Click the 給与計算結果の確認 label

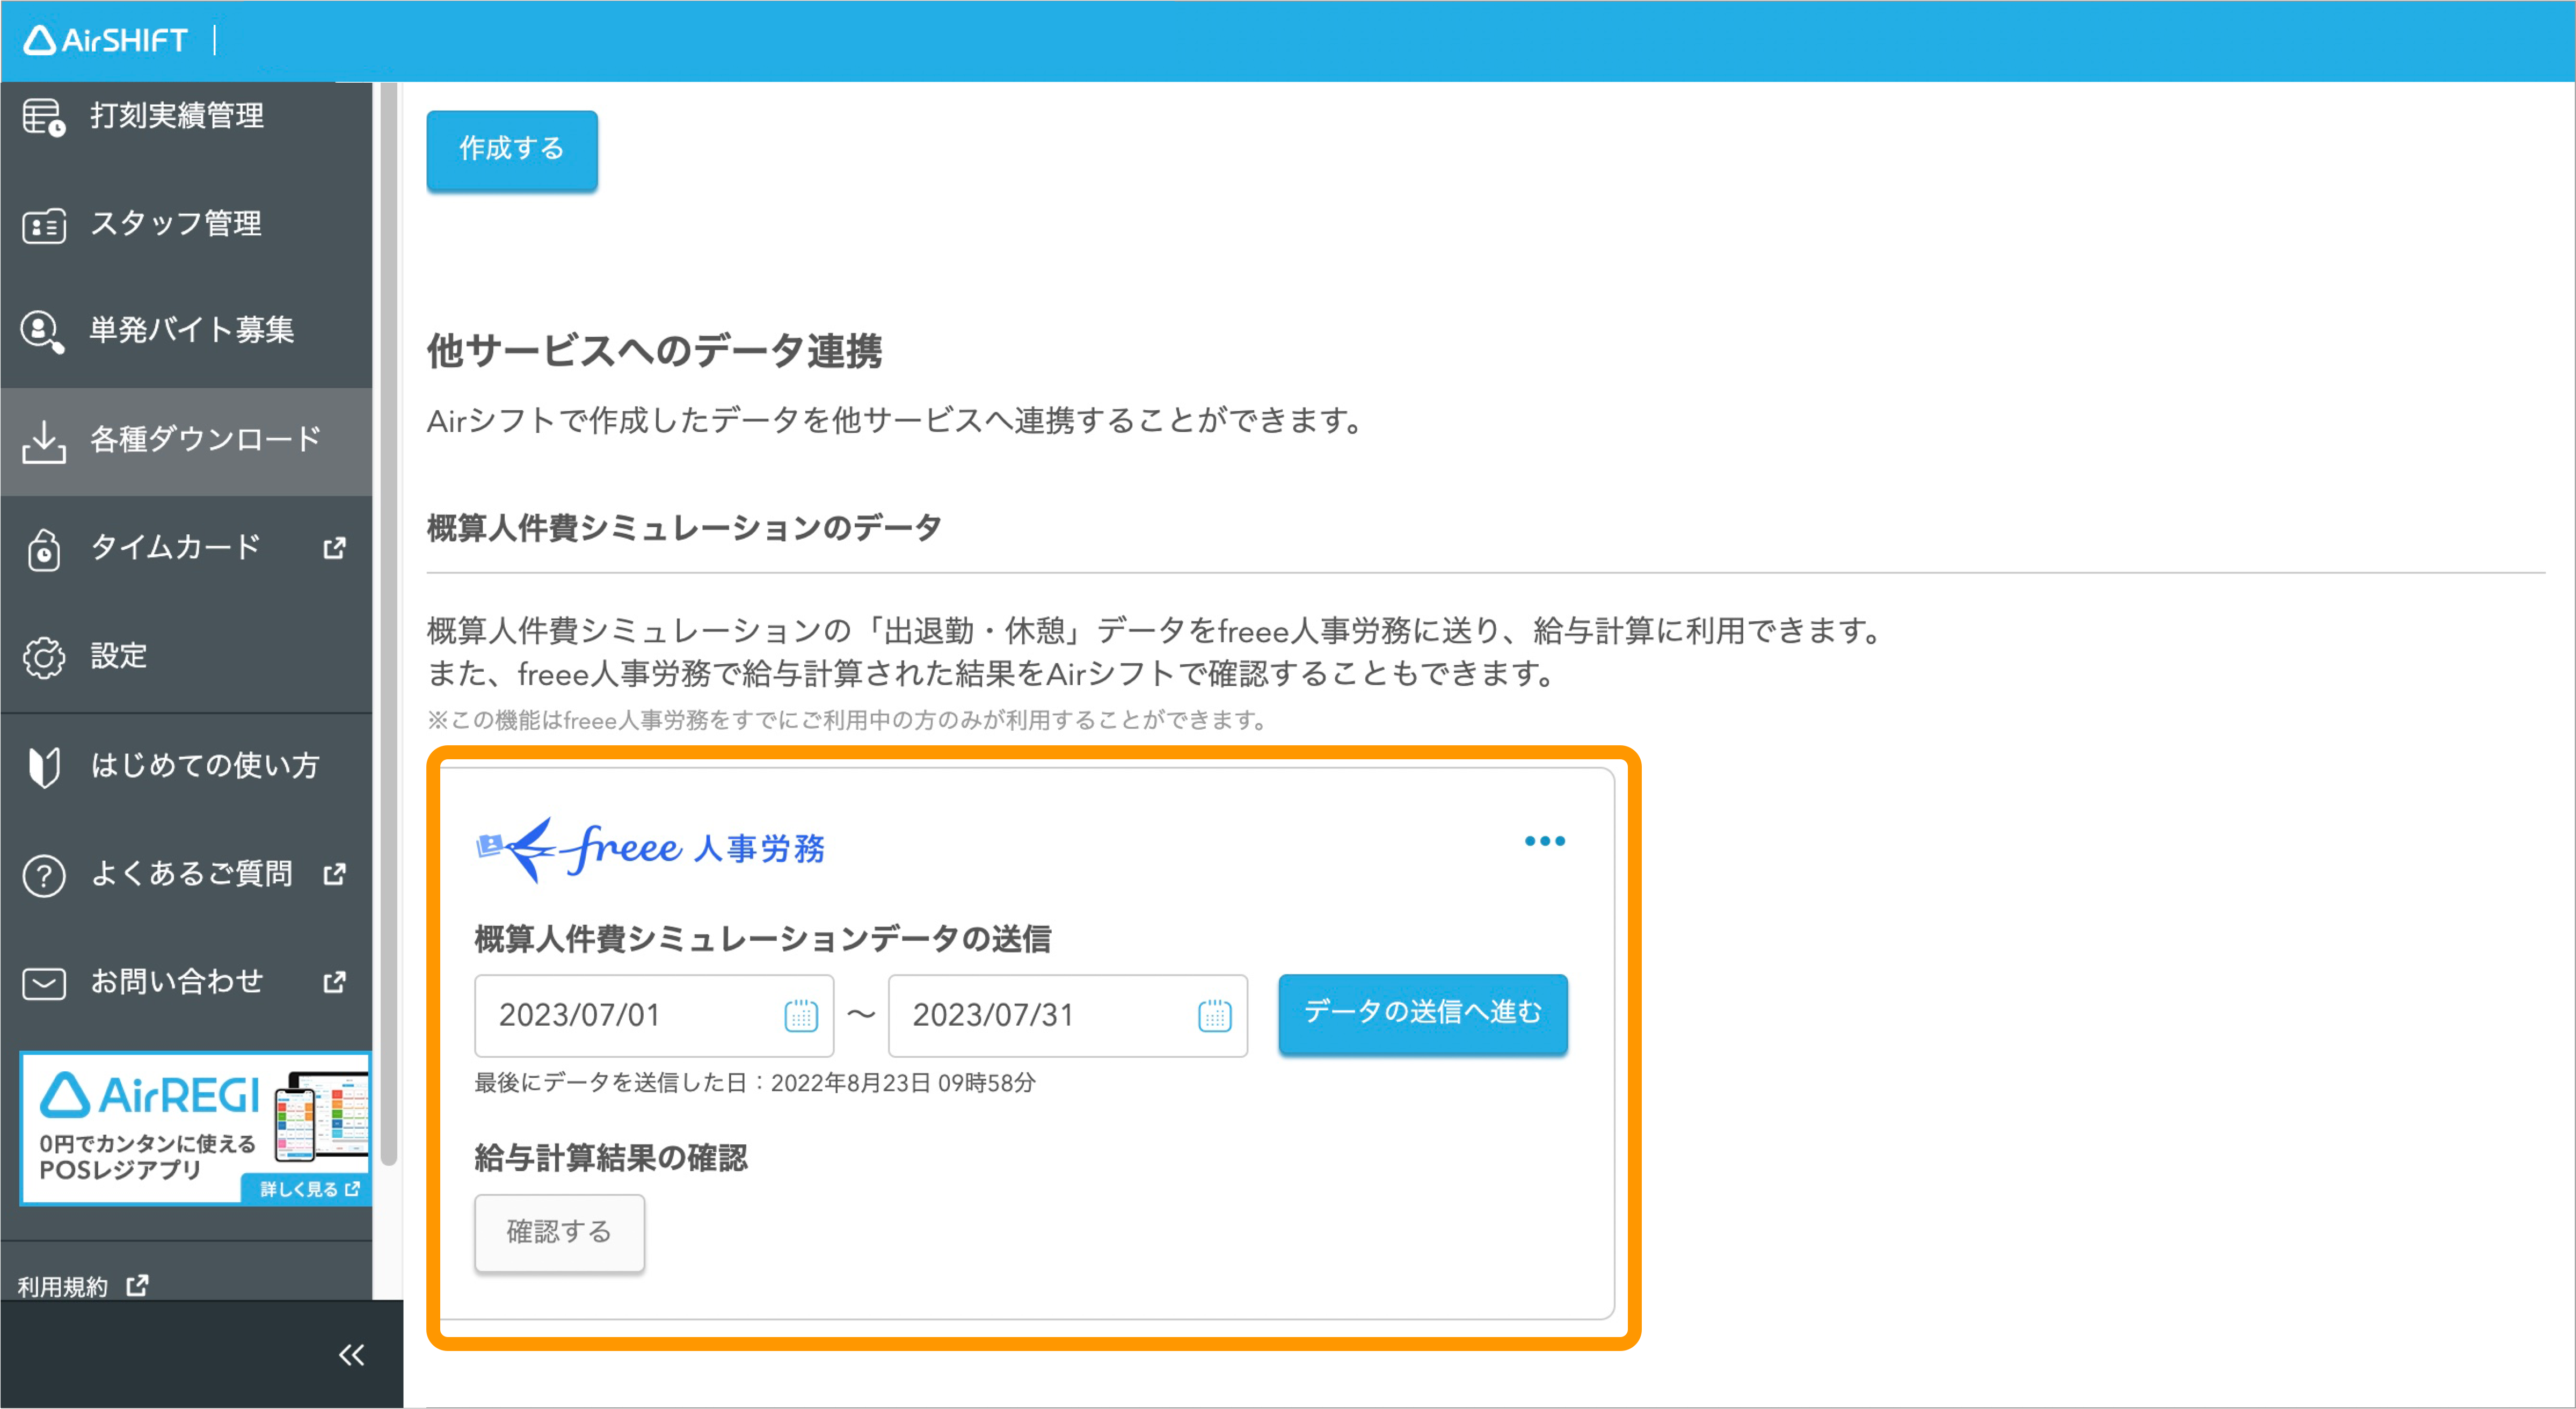[x=611, y=1158]
